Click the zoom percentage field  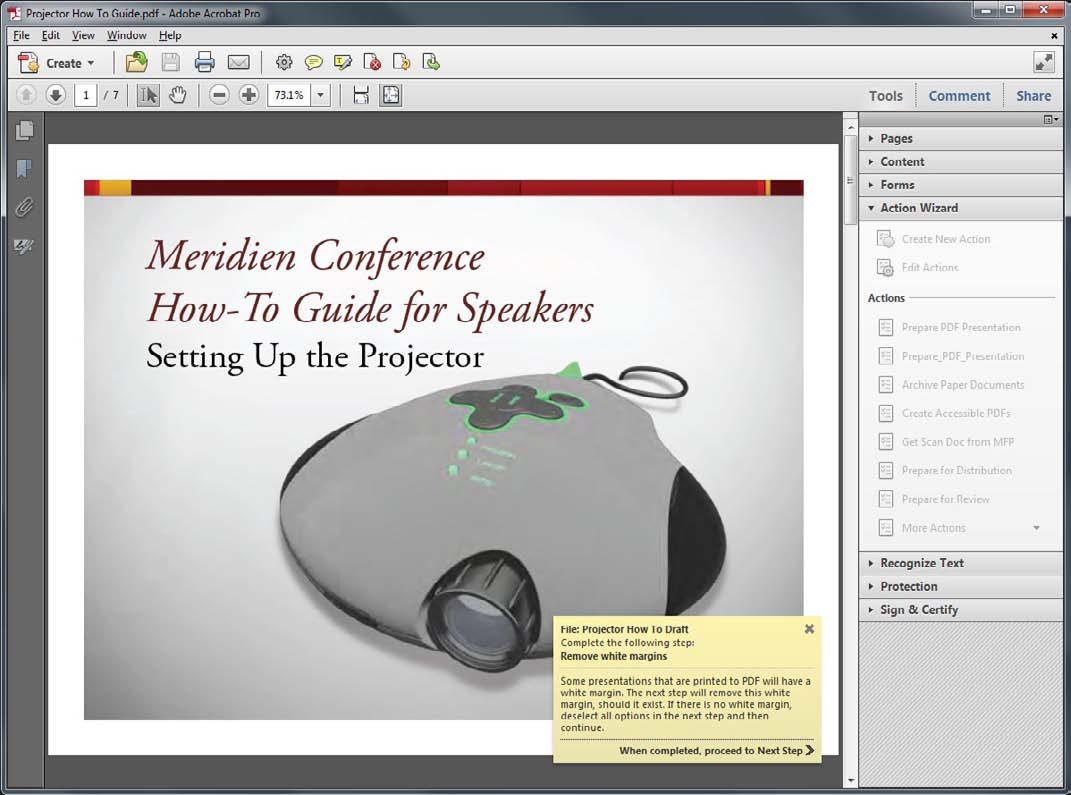tap(290, 95)
